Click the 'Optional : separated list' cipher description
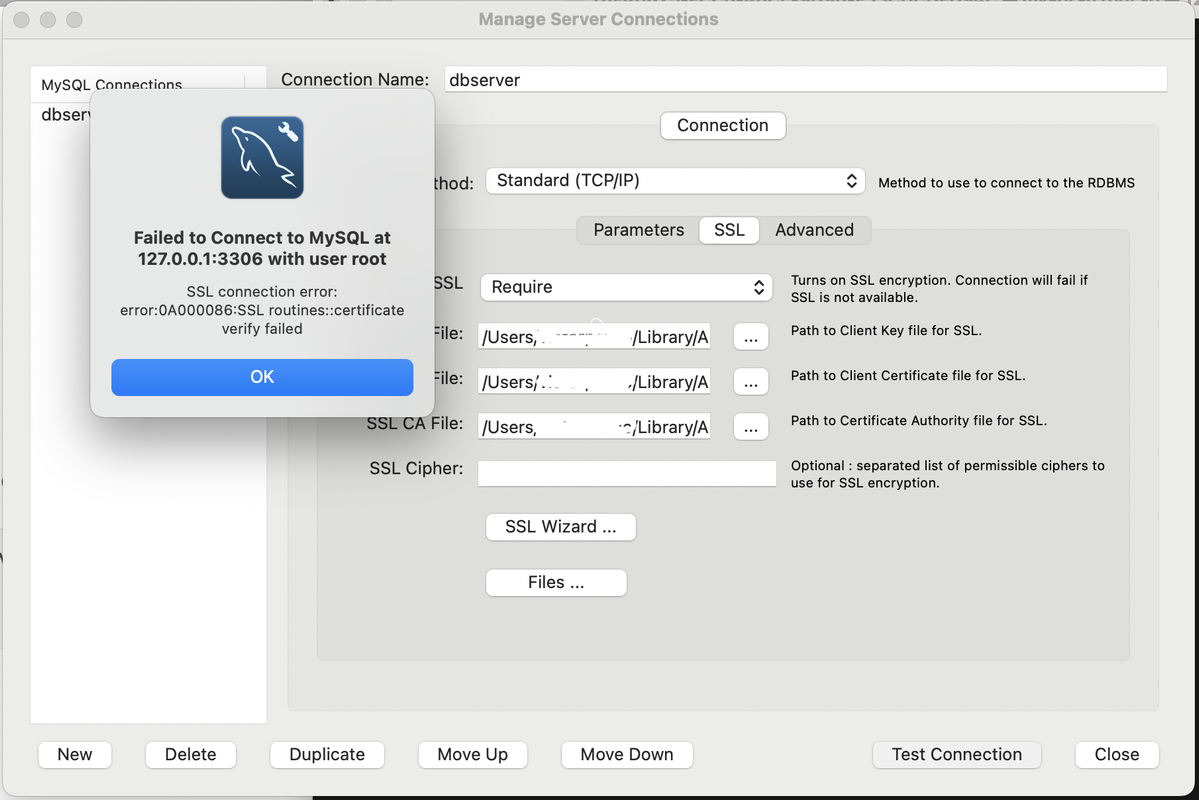This screenshot has width=1199, height=800. point(947,474)
